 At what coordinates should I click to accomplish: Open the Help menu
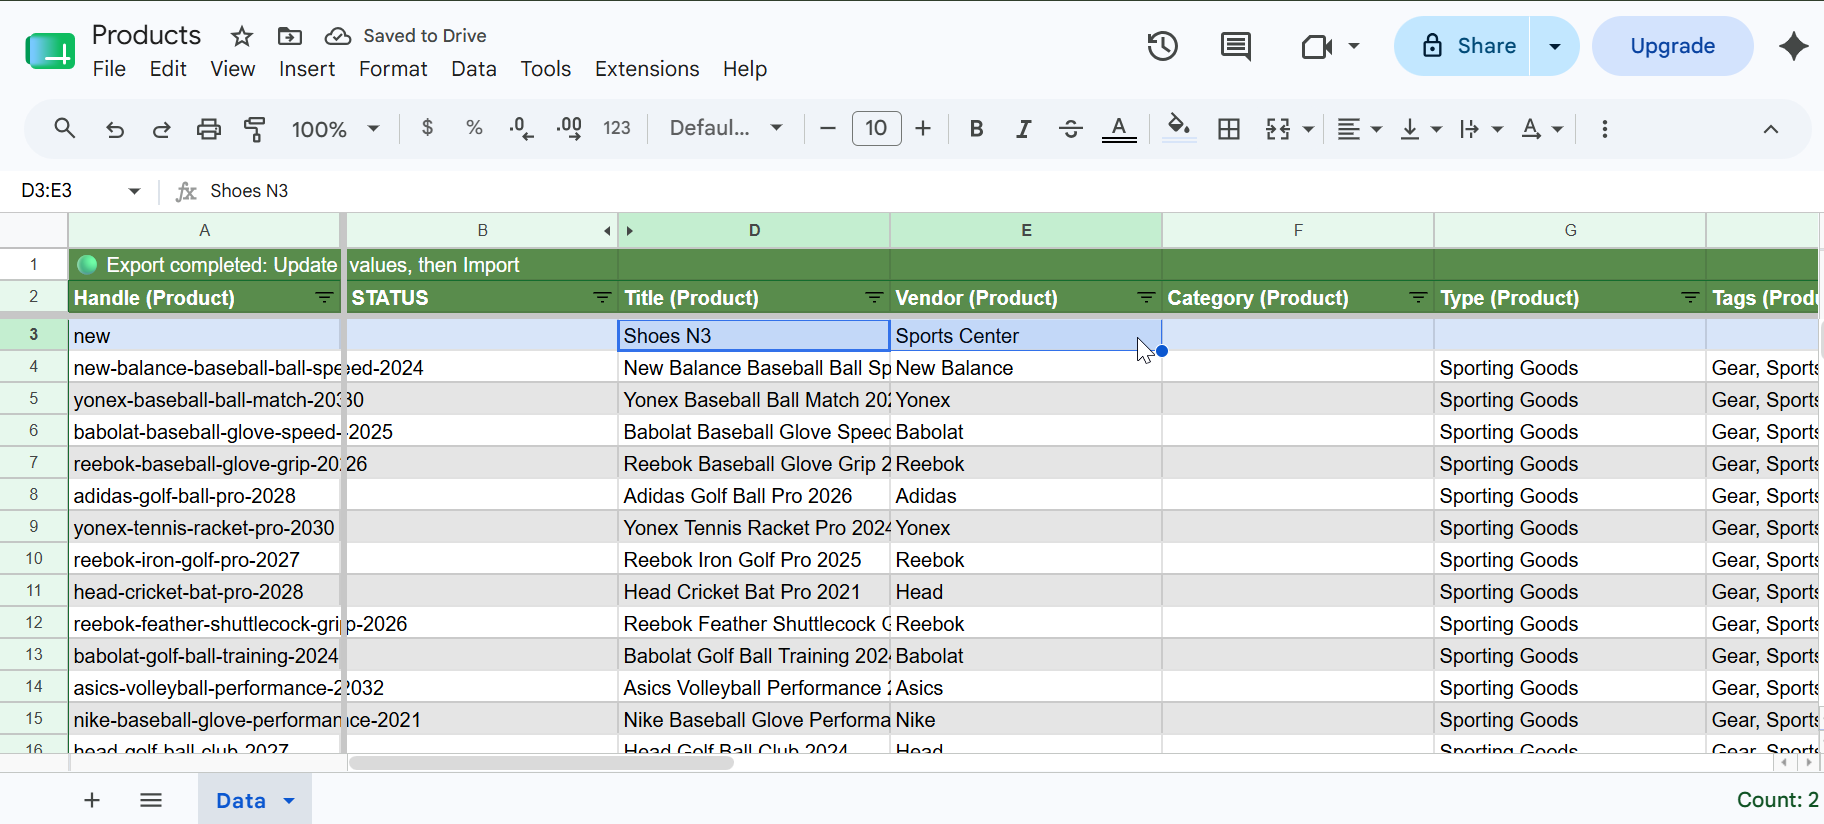[x=745, y=69]
